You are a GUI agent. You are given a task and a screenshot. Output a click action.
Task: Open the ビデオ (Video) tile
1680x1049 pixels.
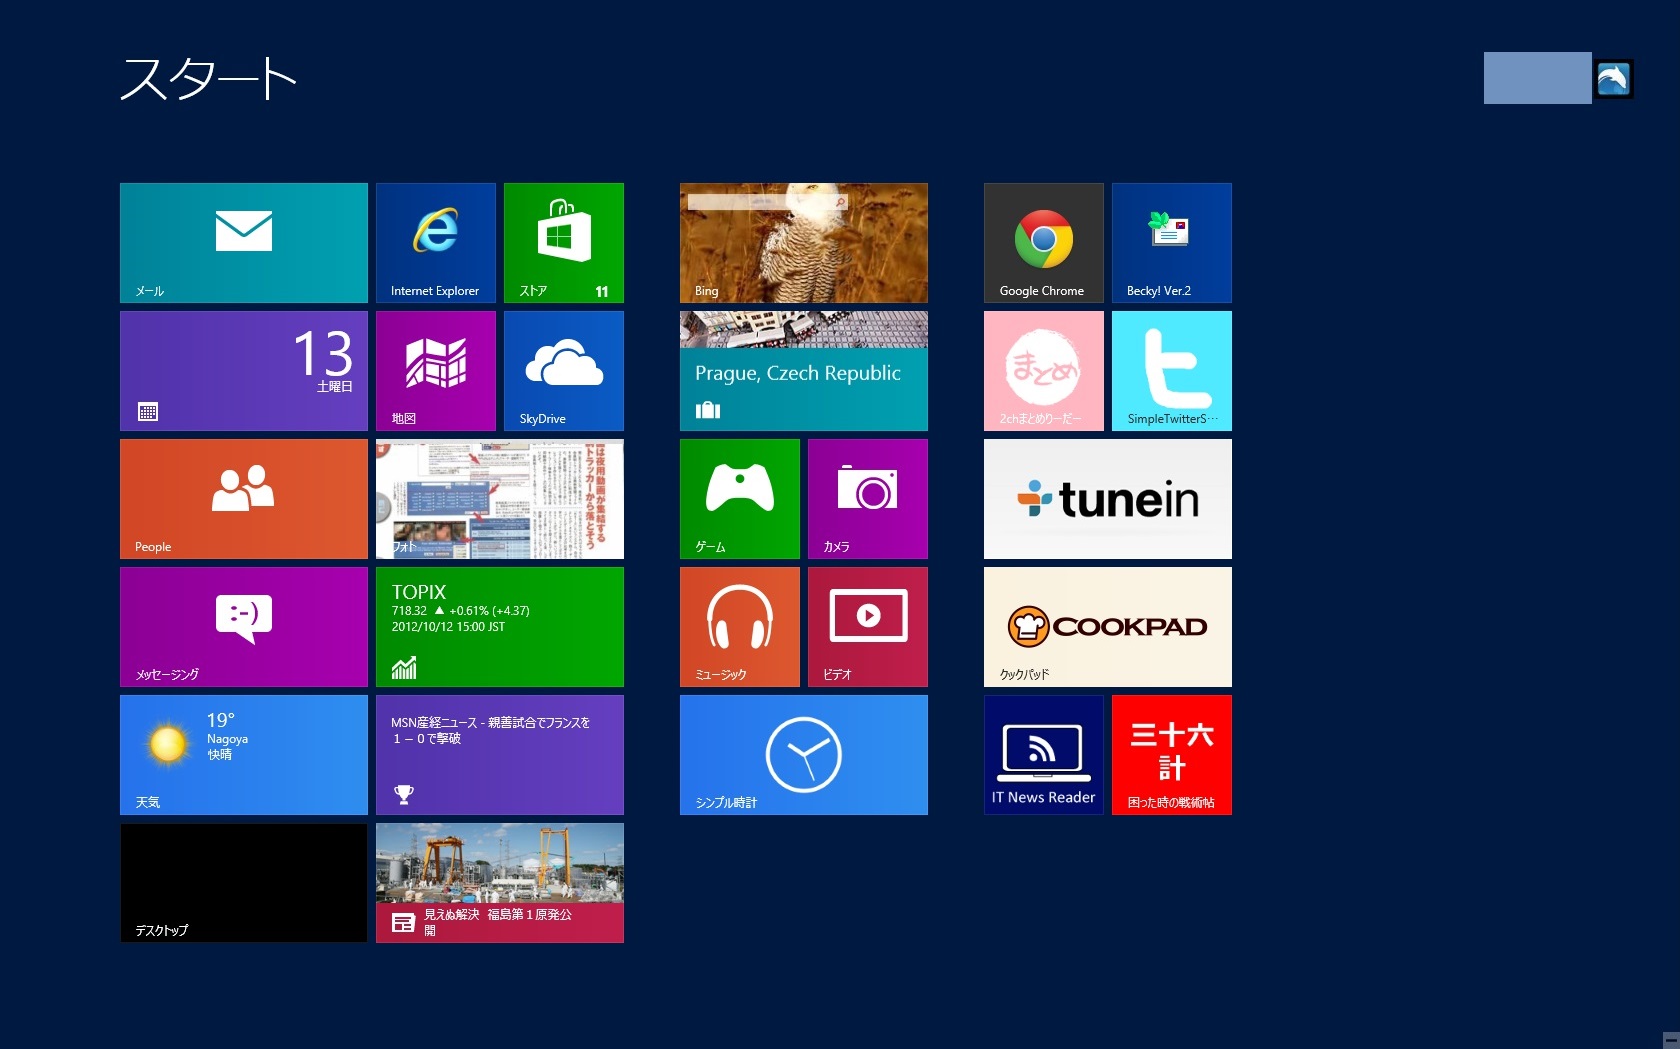coord(868,627)
